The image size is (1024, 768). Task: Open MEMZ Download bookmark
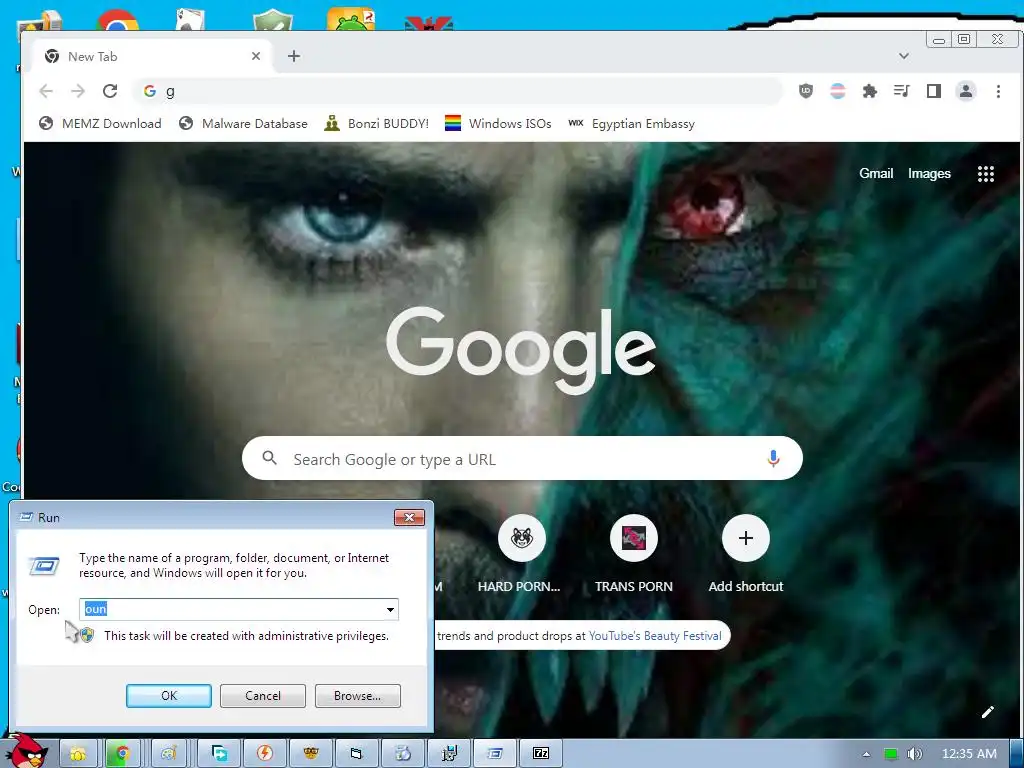coord(100,123)
